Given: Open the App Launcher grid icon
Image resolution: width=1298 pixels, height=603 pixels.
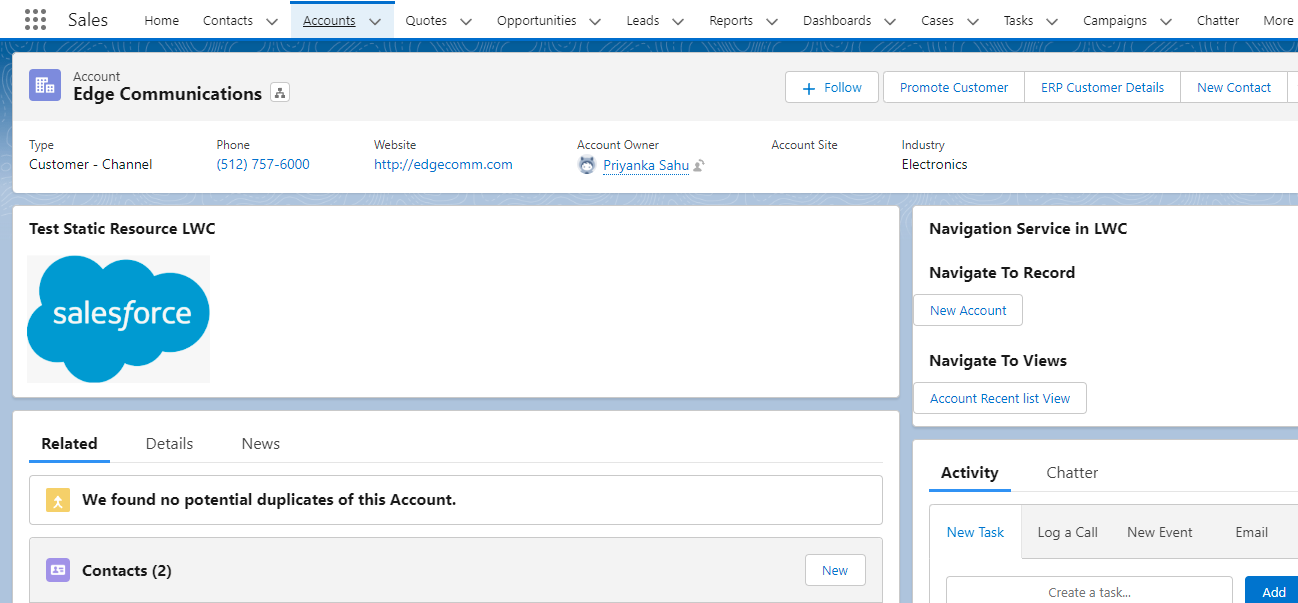Looking at the screenshot, I should pyautogui.click(x=35, y=20).
